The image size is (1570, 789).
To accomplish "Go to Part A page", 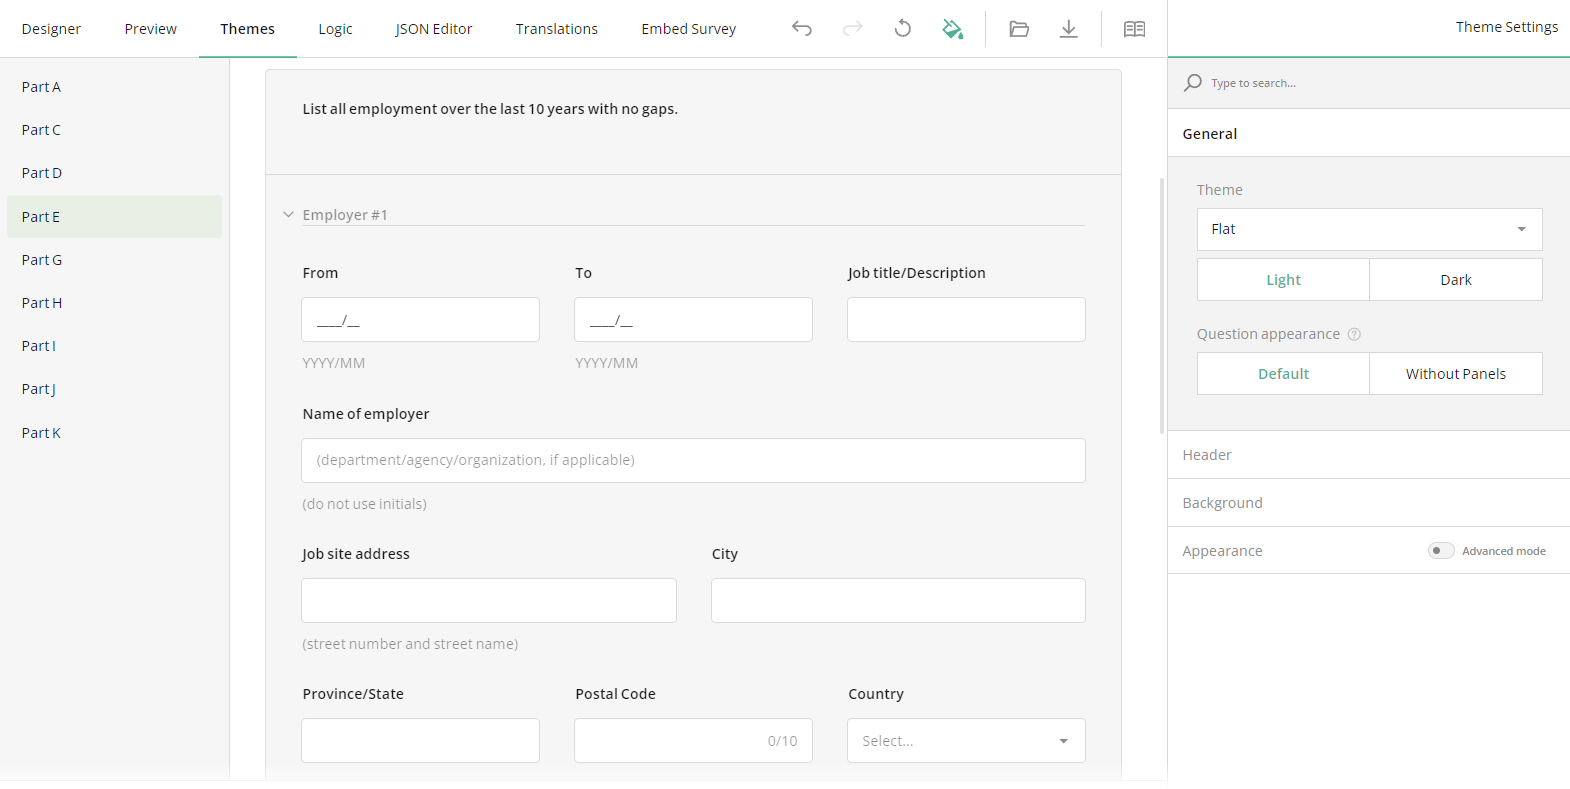I will click(114, 87).
